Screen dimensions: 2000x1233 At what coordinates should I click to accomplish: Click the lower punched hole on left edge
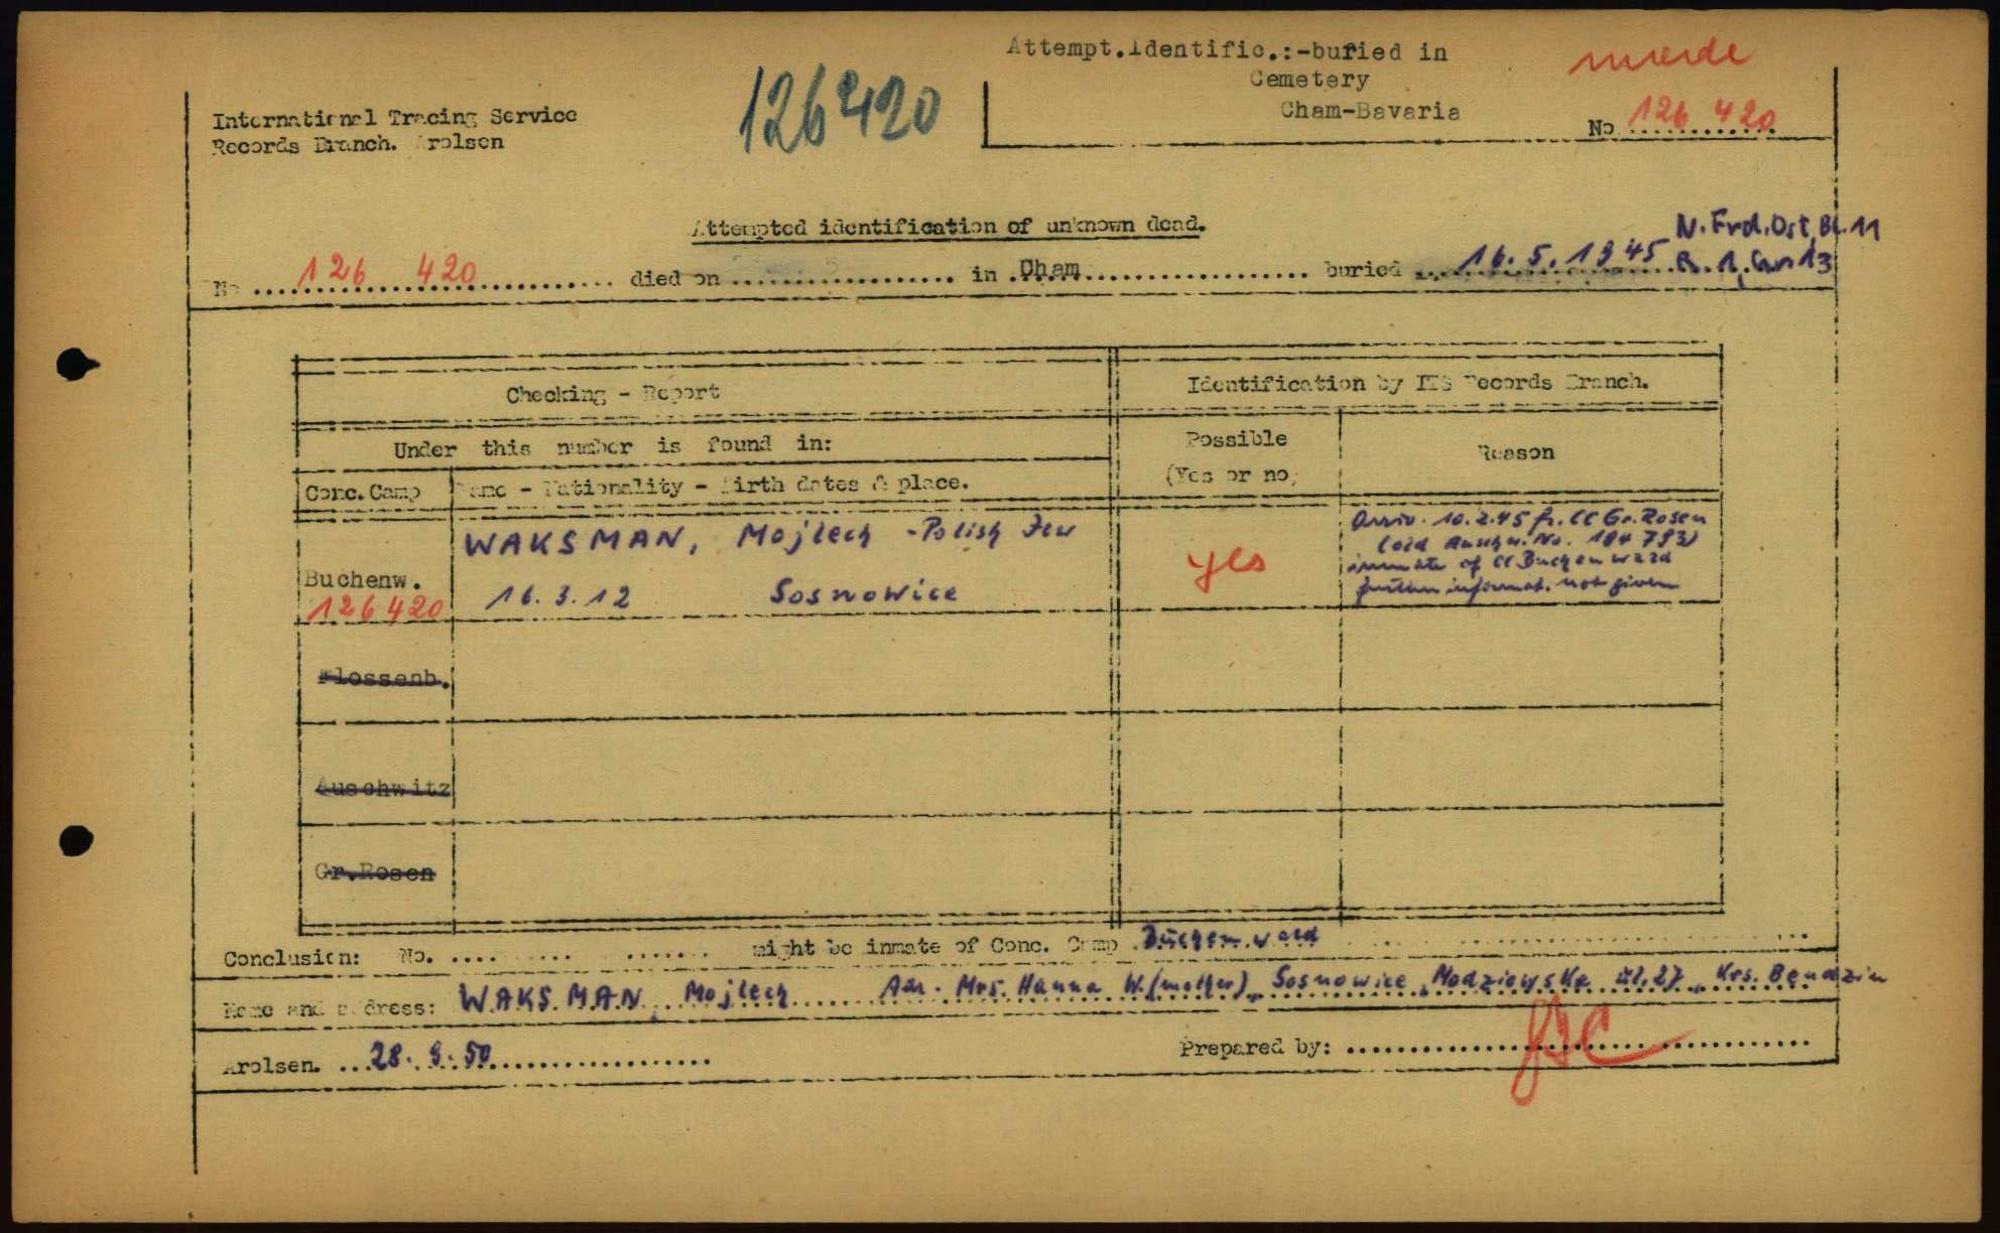click(76, 841)
